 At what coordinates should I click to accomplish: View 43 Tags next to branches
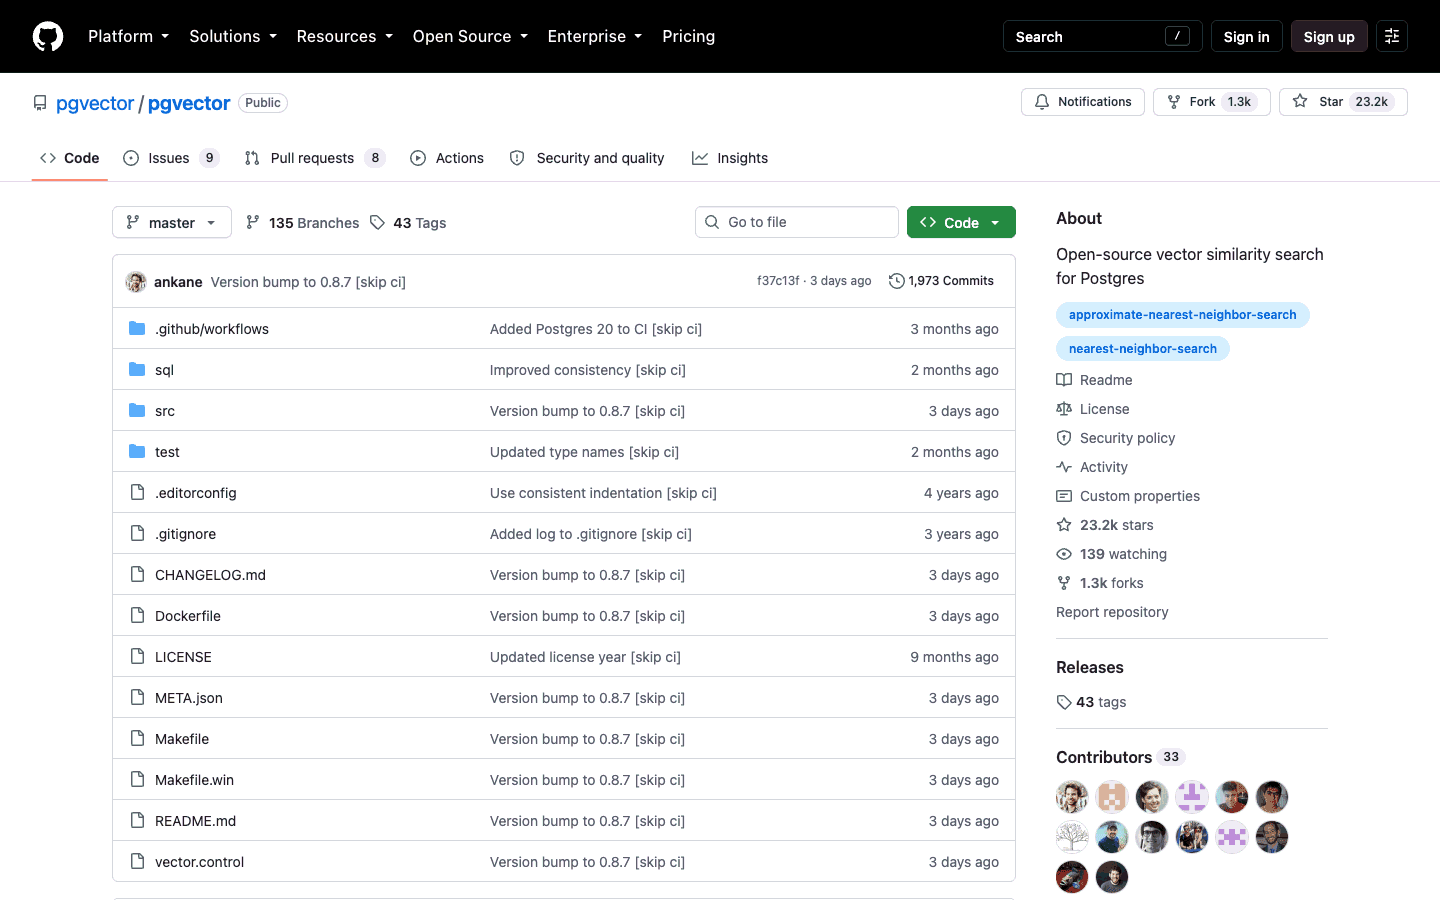tap(408, 223)
